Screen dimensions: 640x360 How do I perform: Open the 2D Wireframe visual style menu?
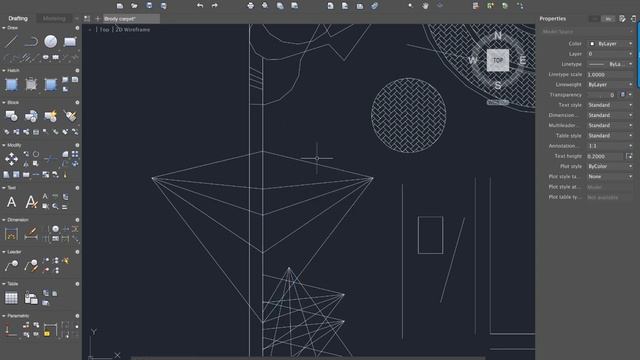pyautogui.click(x=133, y=29)
